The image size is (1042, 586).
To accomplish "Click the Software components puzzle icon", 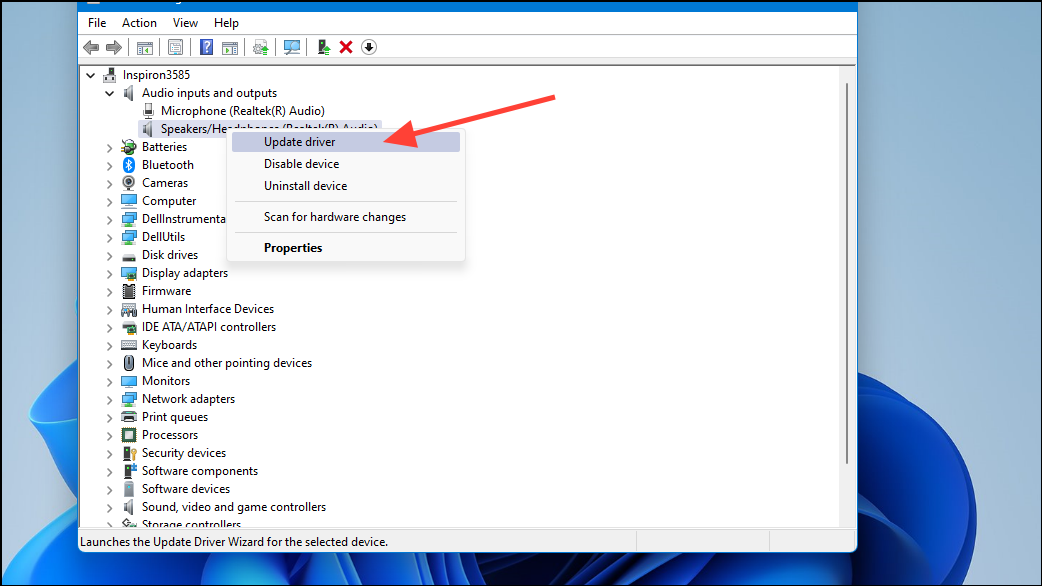I will (129, 471).
